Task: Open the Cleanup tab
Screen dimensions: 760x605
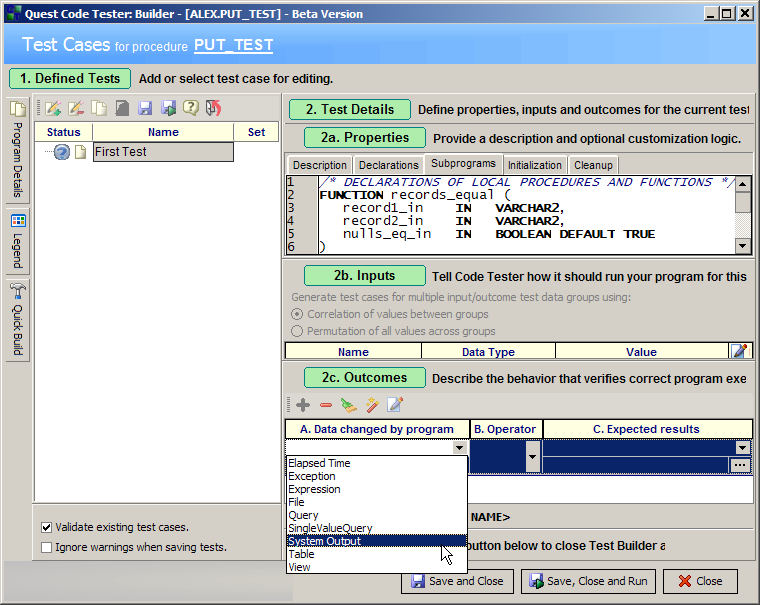Action: pyautogui.click(x=593, y=165)
